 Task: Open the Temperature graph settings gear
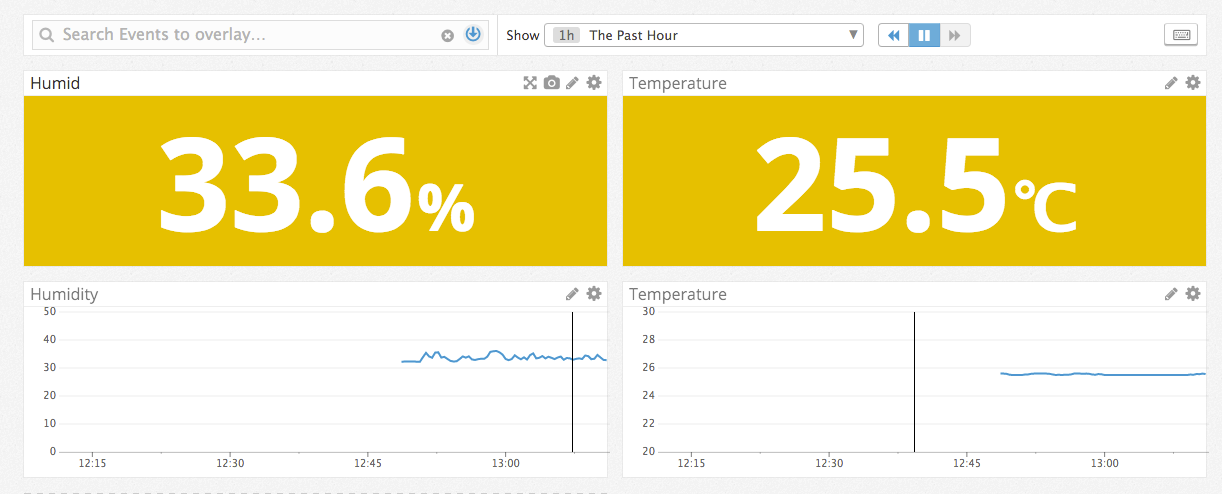tap(1192, 294)
